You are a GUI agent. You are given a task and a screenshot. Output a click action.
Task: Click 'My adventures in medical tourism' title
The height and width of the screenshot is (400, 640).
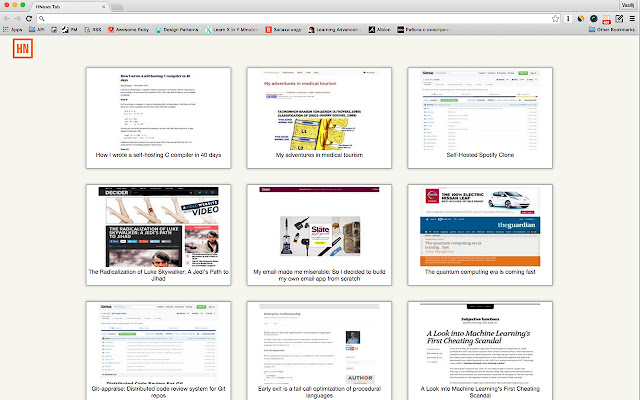[x=319, y=155]
